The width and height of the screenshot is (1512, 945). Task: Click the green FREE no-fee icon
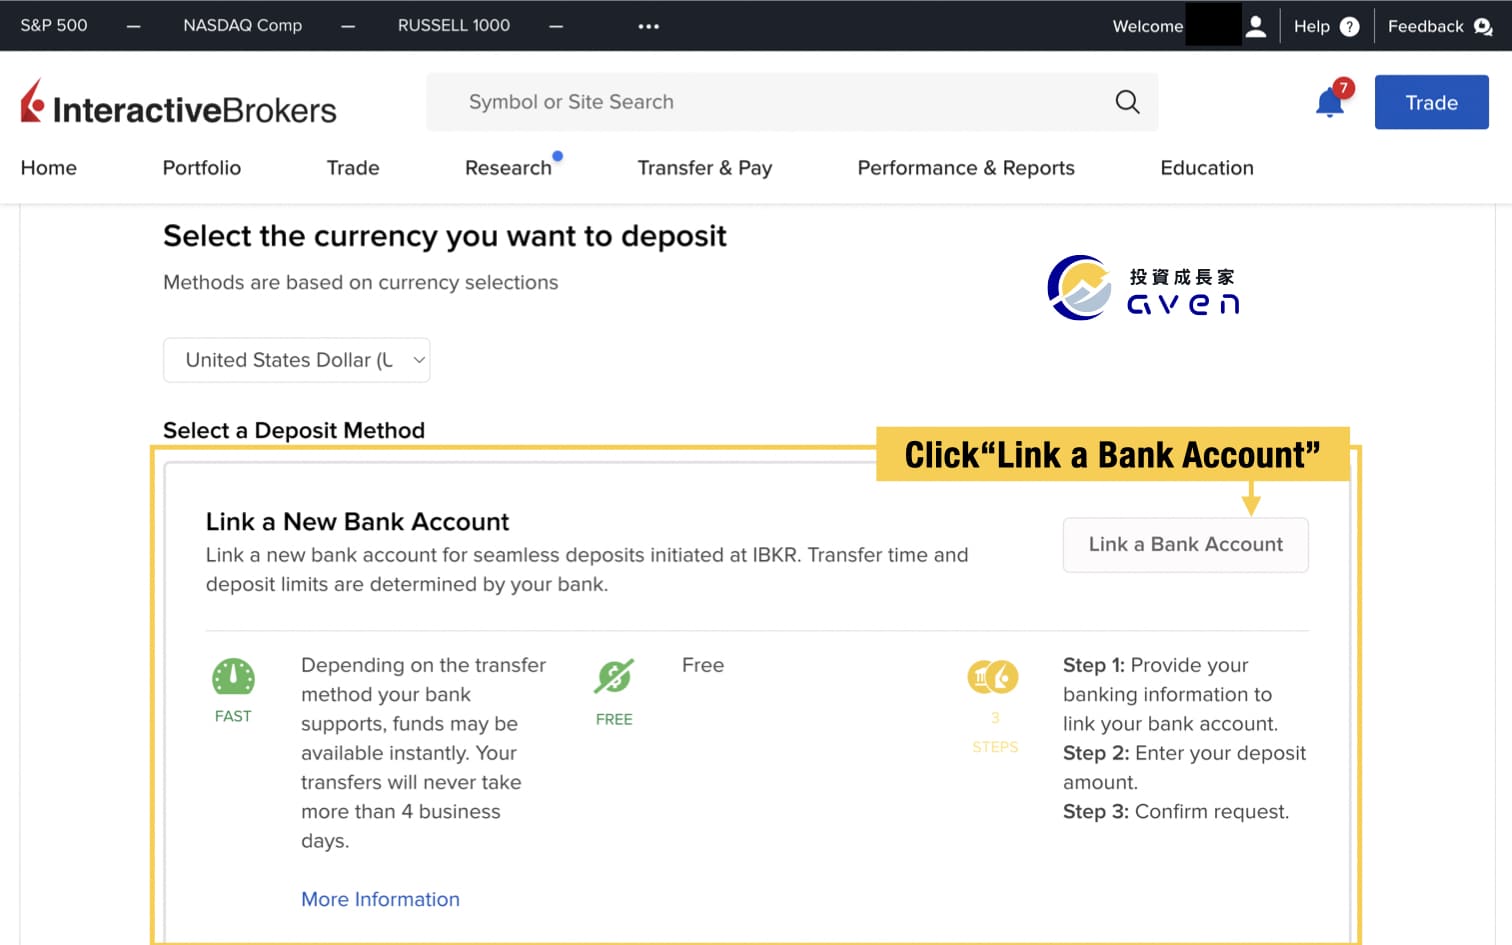click(614, 677)
